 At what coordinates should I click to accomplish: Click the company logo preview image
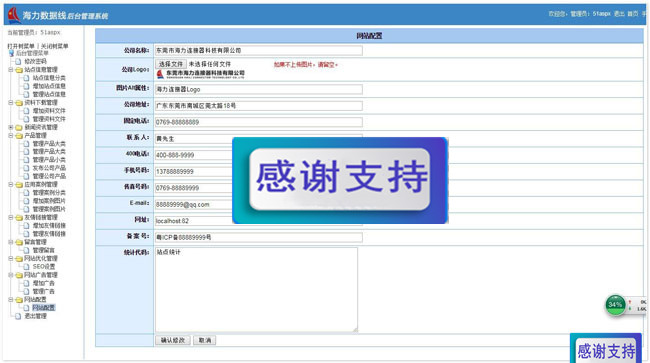(x=201, y=74)
